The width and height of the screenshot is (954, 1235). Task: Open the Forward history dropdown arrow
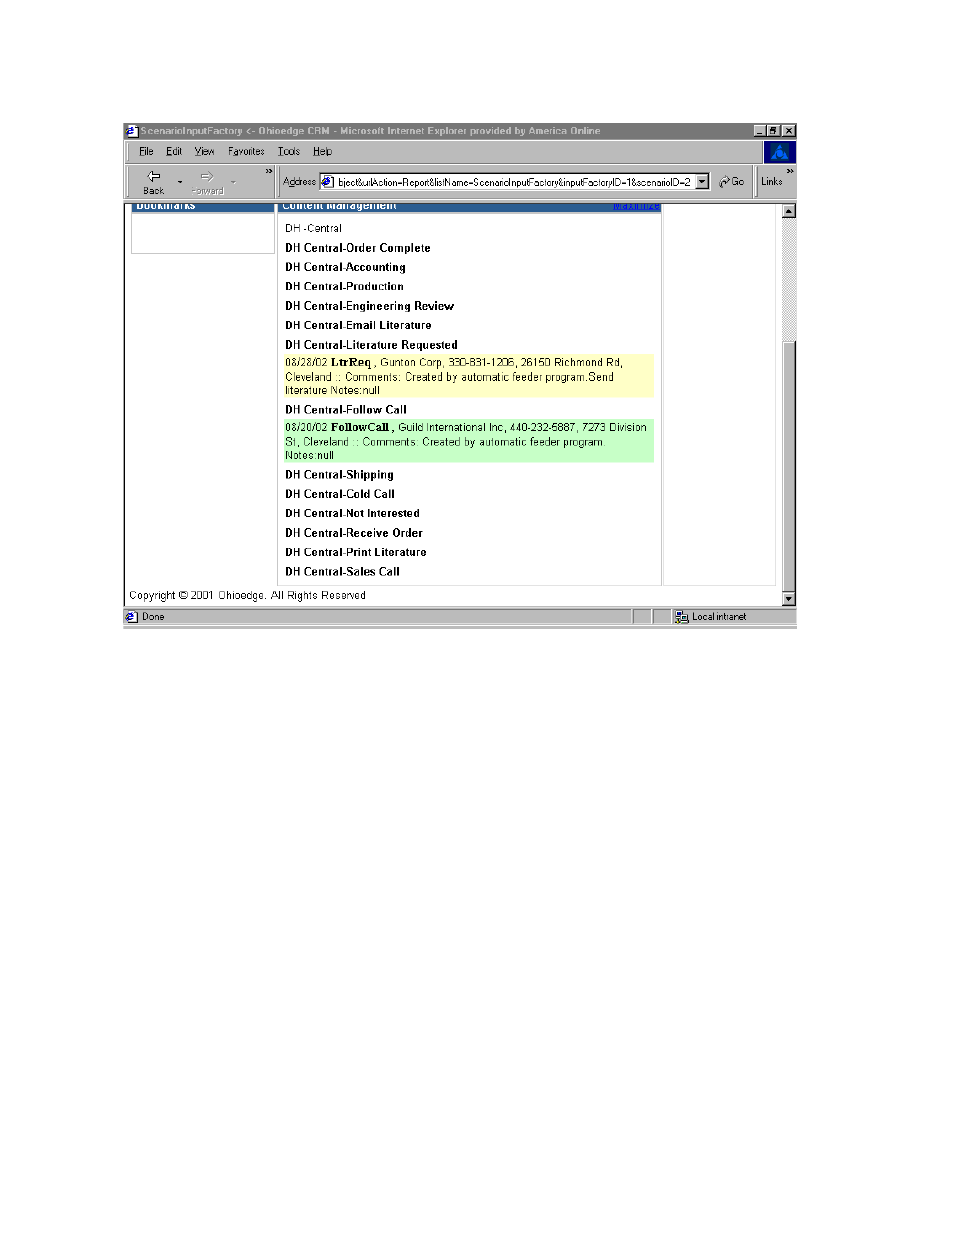click(233, 182)
